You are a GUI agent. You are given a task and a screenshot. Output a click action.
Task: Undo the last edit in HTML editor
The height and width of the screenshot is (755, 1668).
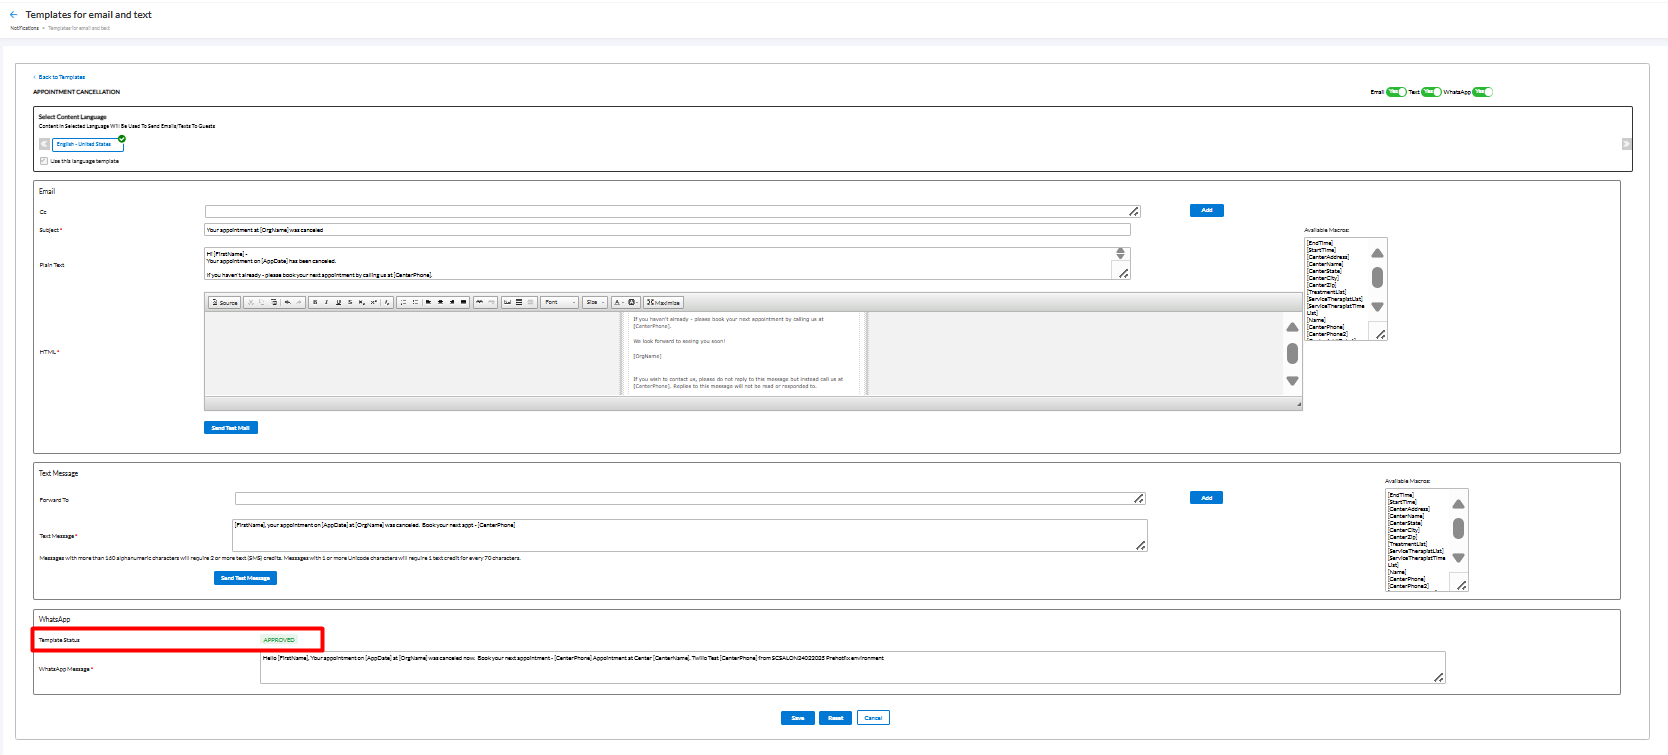[288, 302]
